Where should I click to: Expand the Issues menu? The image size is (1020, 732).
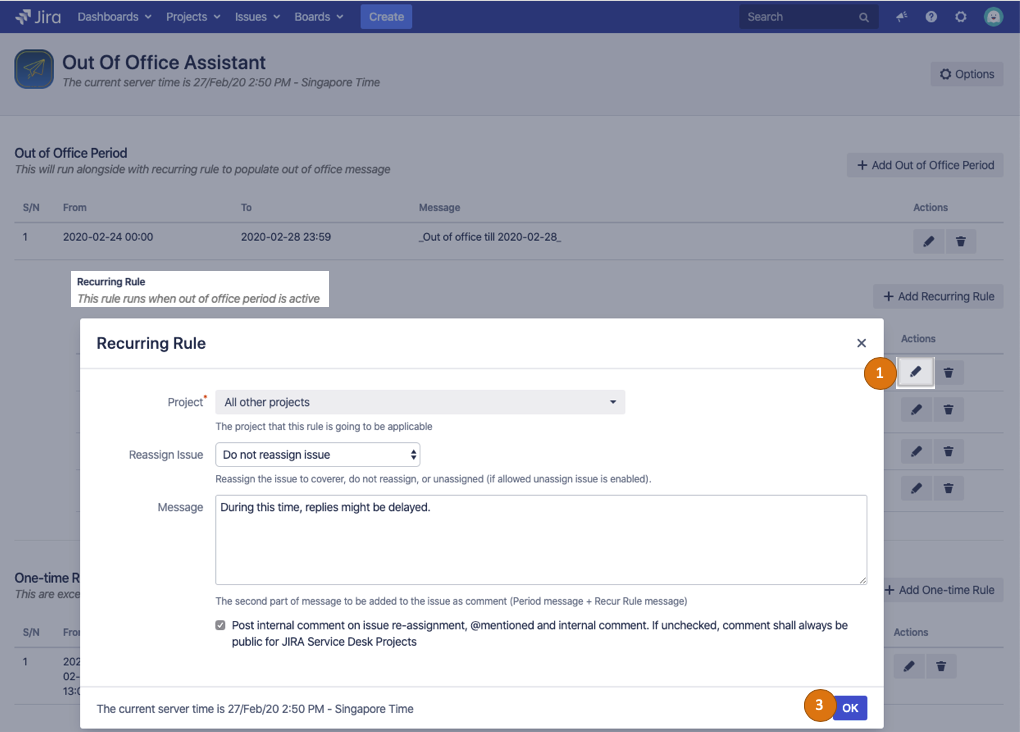(x=257, y=17)
